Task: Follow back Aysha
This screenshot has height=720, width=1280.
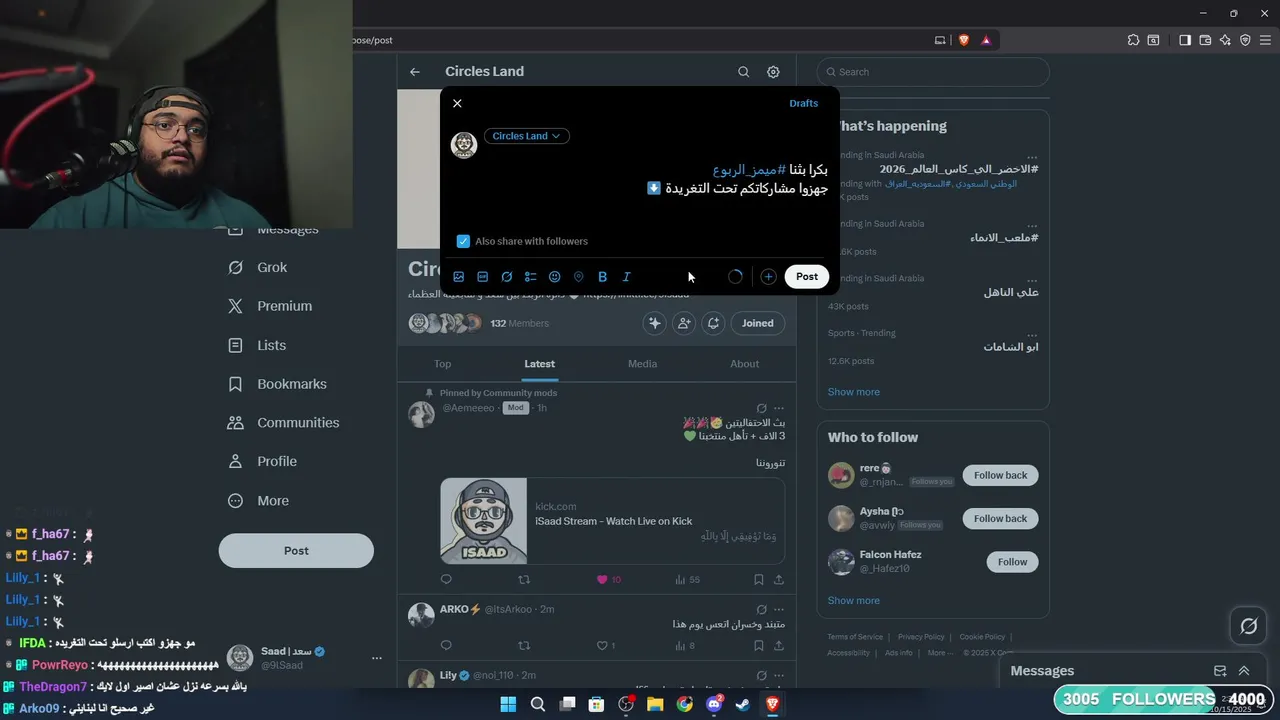Action: [x=1001, y=518]
